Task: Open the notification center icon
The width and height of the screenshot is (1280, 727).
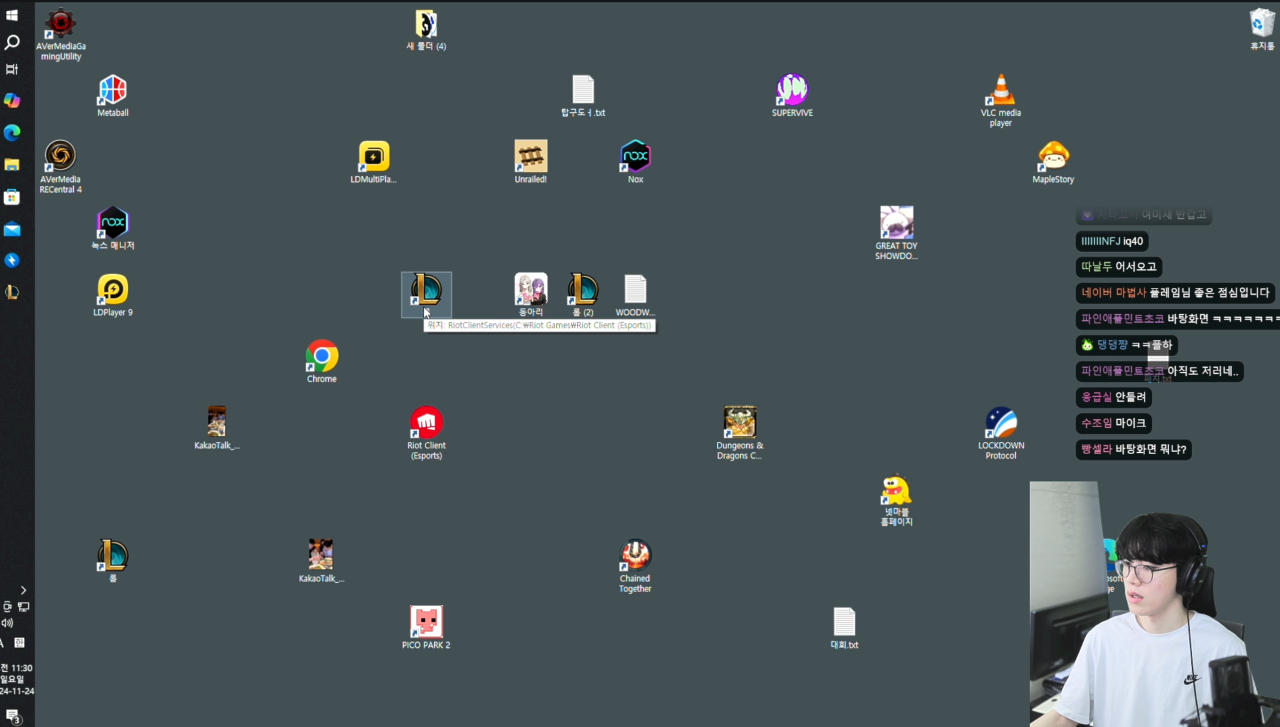Action: (14, 716)
